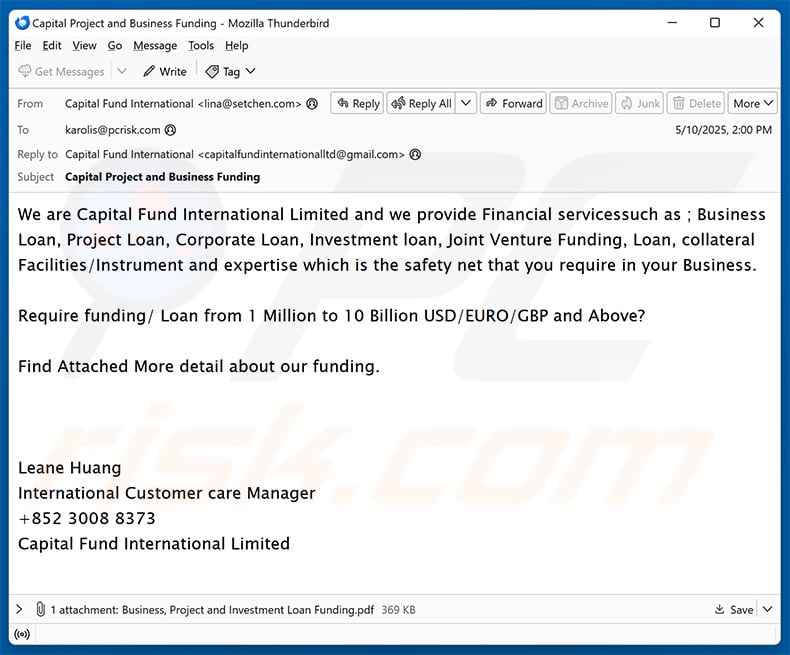
Task: Click the date 5/10/2025, 2:00 PM
Action: point(723,130)
